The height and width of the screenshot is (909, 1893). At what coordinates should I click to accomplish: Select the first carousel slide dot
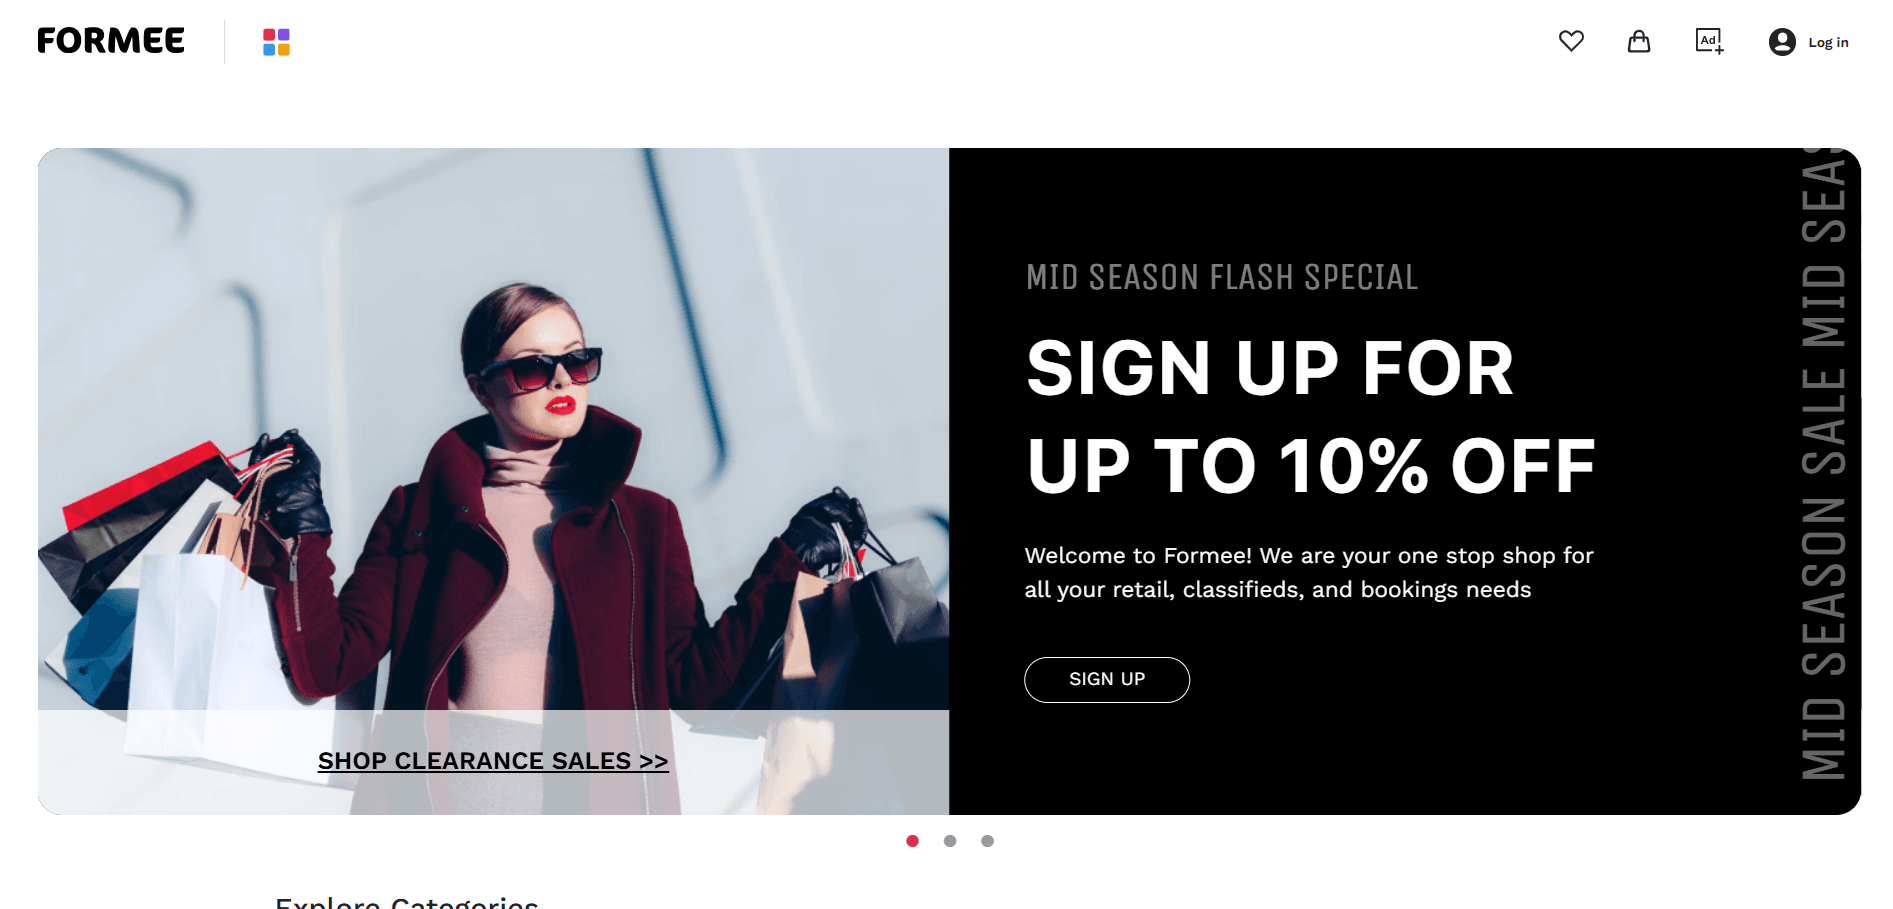912,841
